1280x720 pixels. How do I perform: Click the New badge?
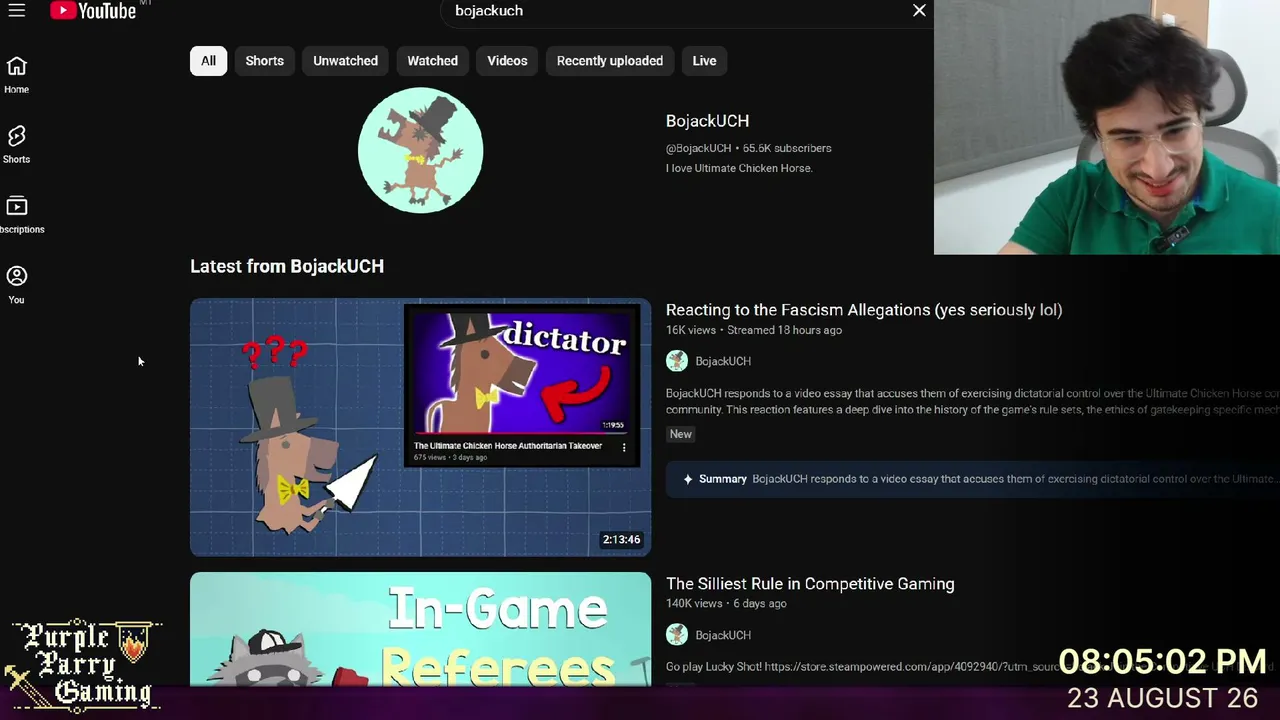pos(681,434)
